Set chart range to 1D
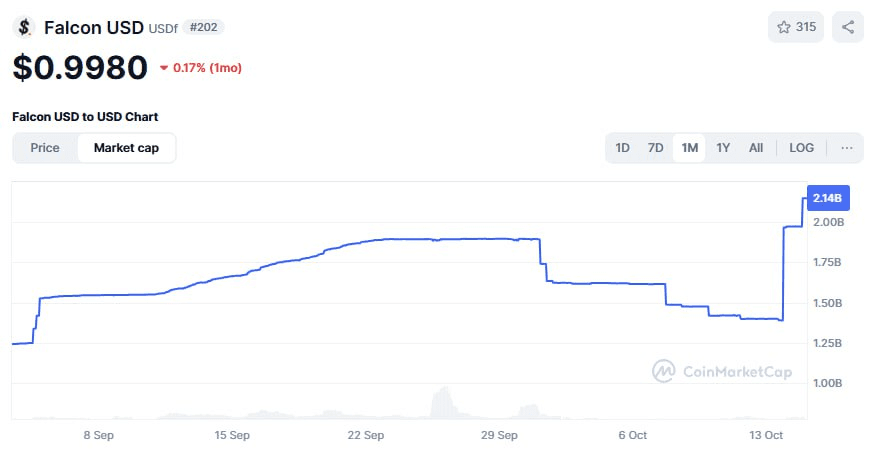The height and width of the screenshot is (450, 878). pos(622,148)
